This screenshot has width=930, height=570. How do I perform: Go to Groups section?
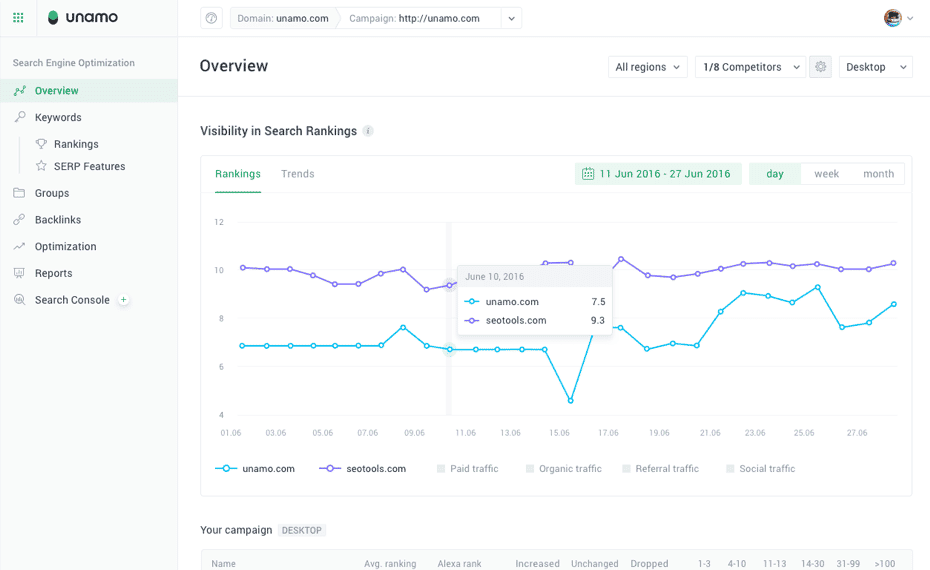click(x=52, y=193)
